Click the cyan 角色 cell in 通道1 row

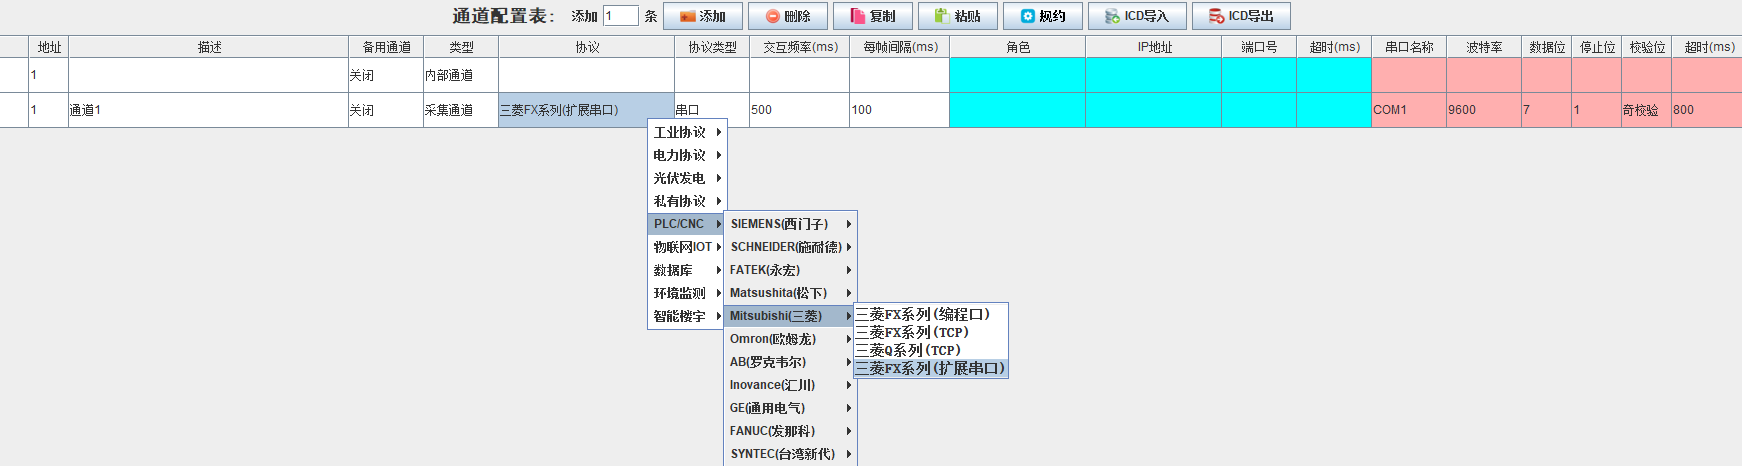[1017, 110]
